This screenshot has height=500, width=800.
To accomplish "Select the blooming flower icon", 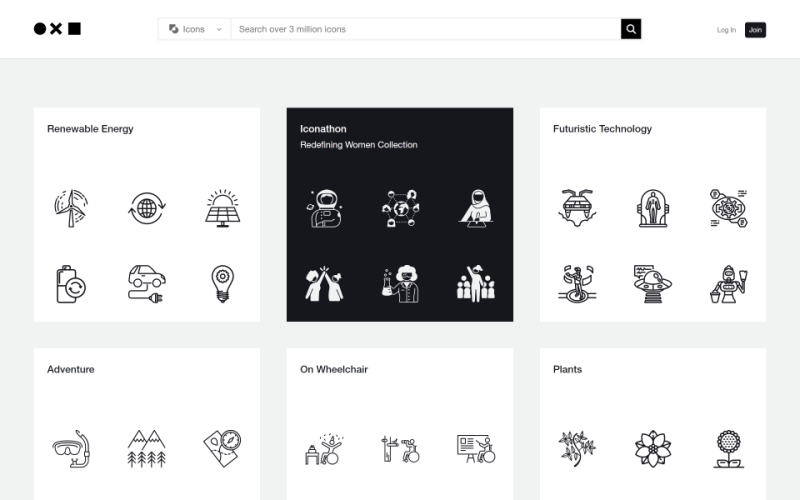I will coord(653,449).
